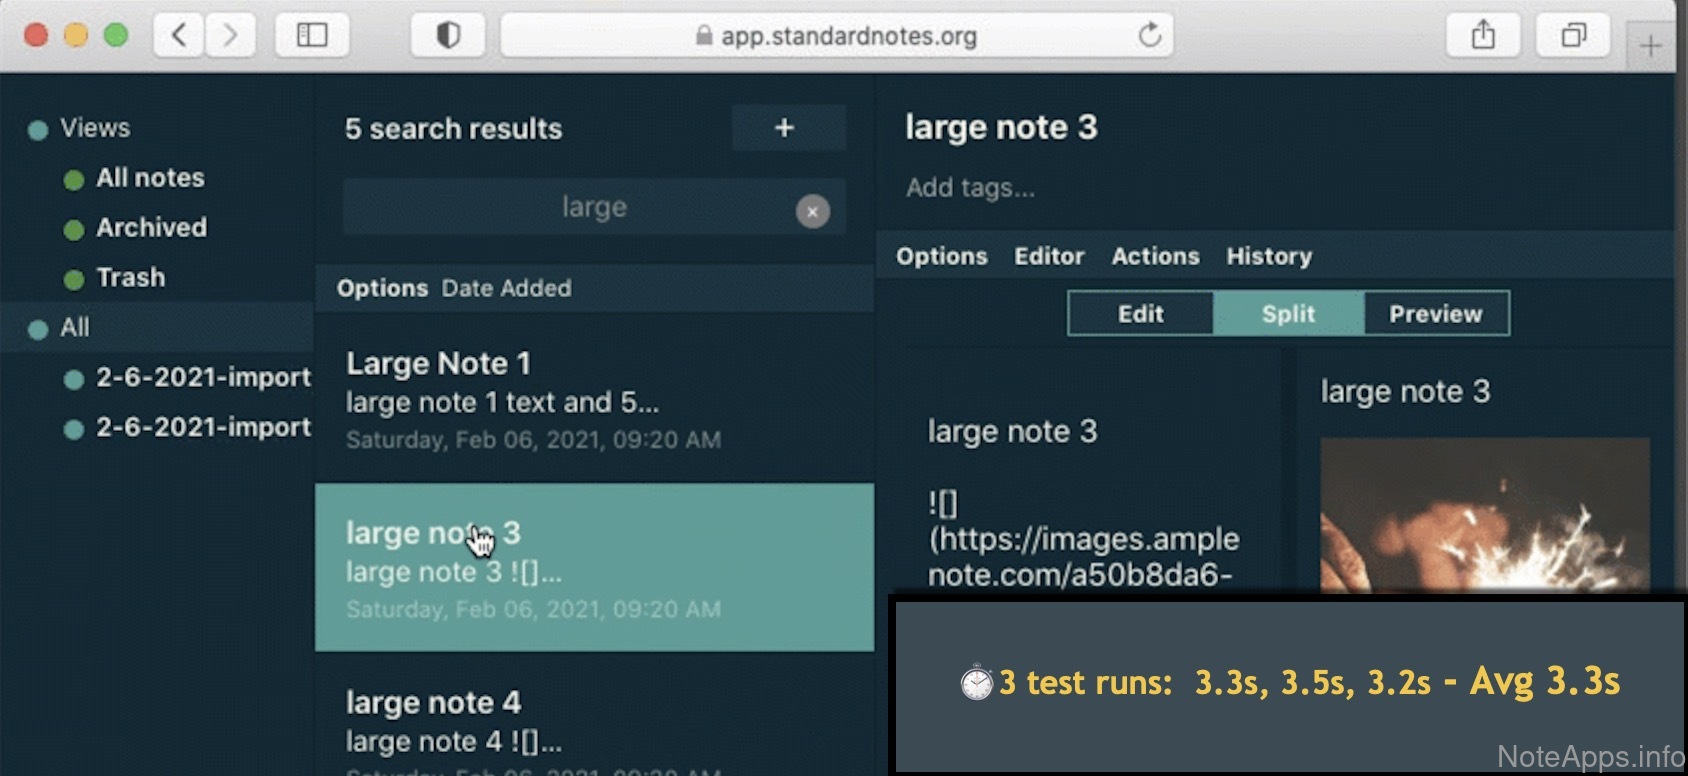
Task: Select the Split view mode
Action: tap(1288, 314)
